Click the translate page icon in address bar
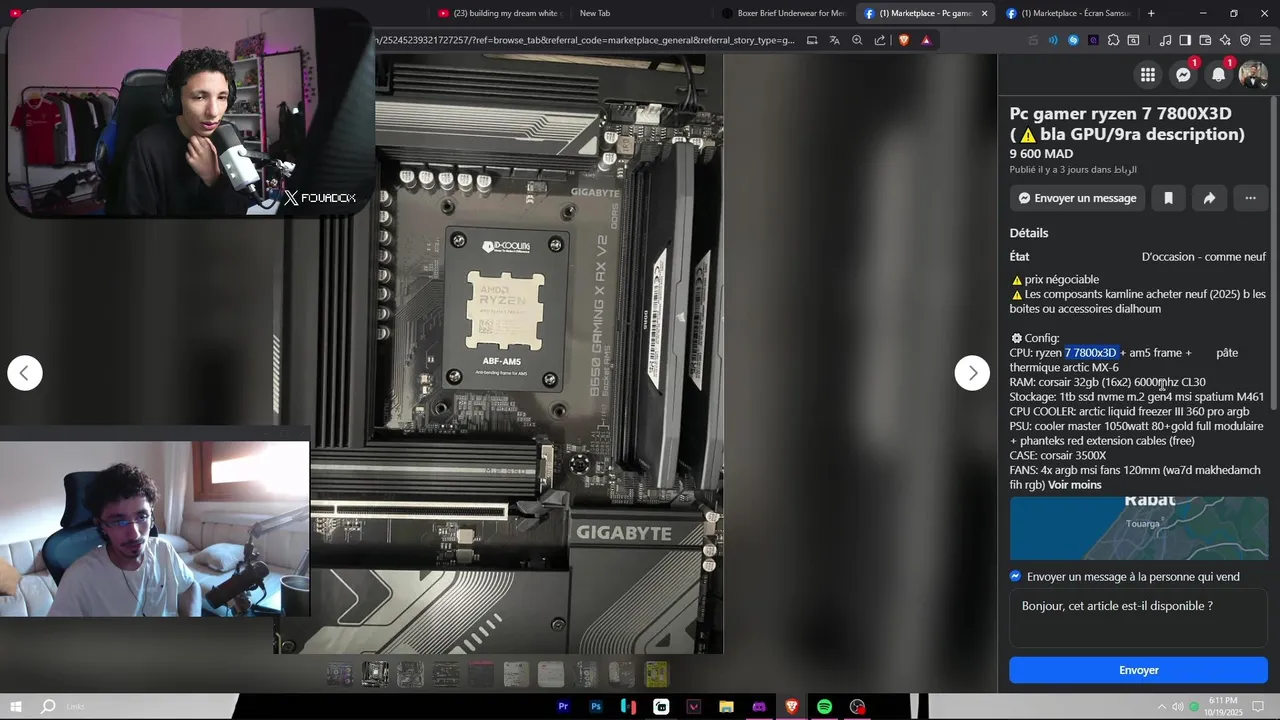The image size is (1280, 720). click(x=834, y=40)
